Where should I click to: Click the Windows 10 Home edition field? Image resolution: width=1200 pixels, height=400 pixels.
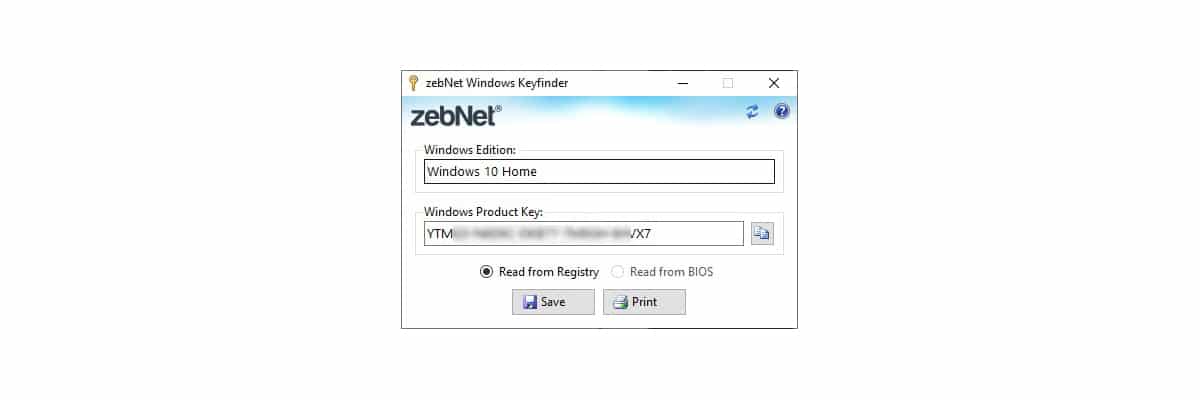pyautogui.click(x=599, y=172)
